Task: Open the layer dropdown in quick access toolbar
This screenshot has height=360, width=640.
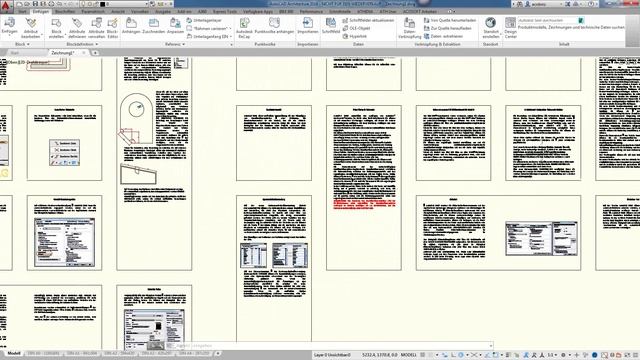Action: [147, 4]
